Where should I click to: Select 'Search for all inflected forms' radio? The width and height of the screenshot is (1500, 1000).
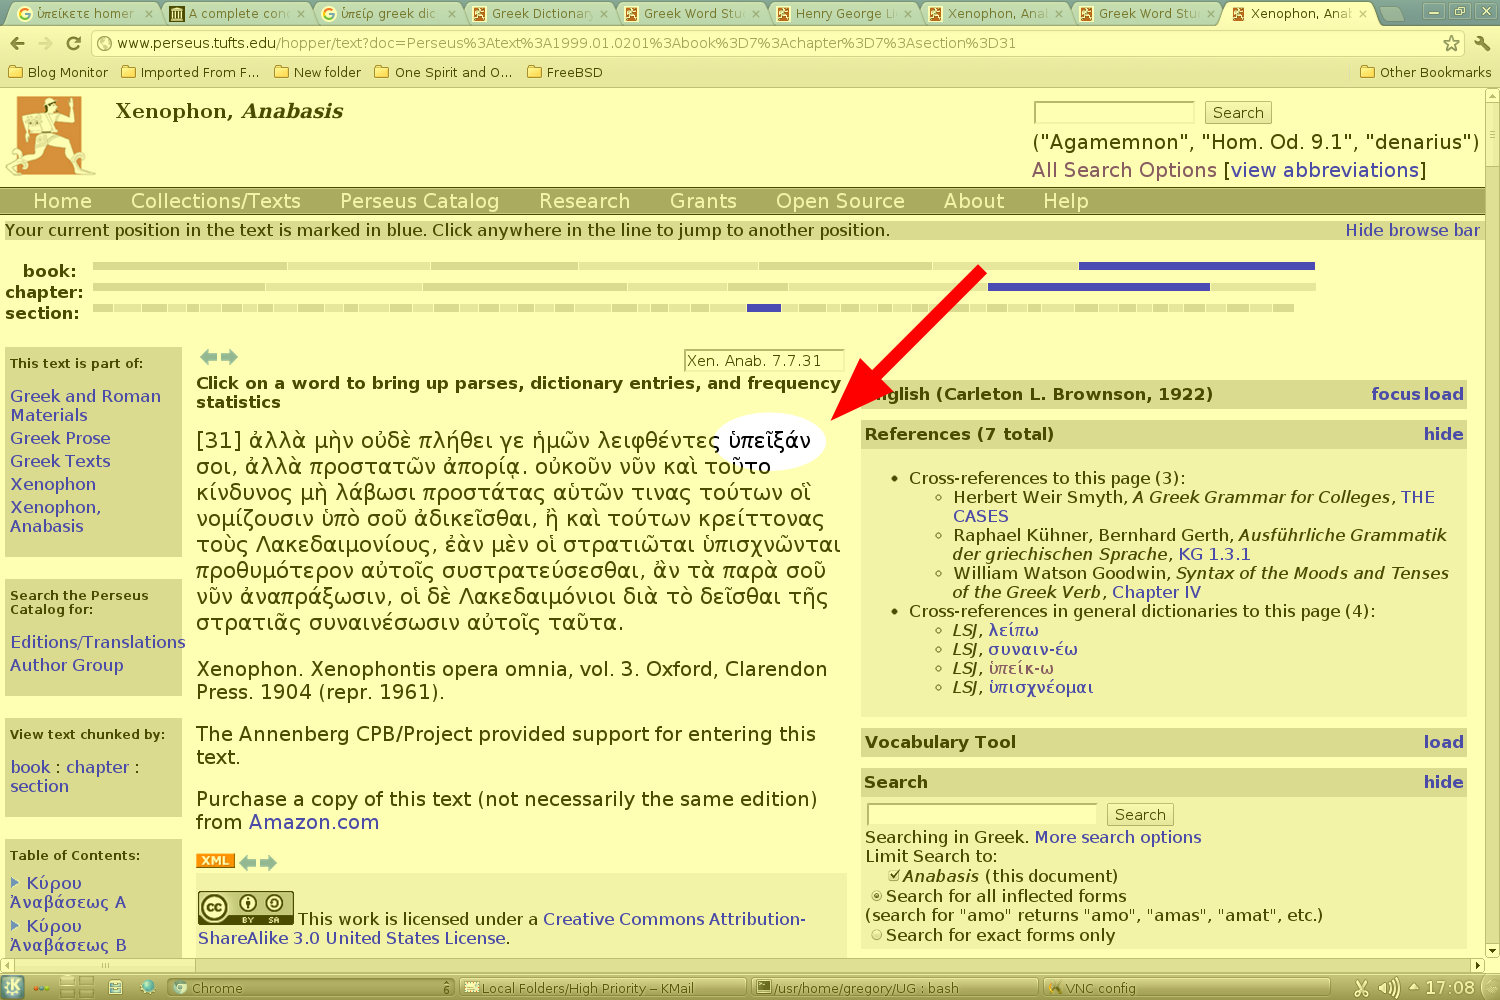click(x=877, y=896)
